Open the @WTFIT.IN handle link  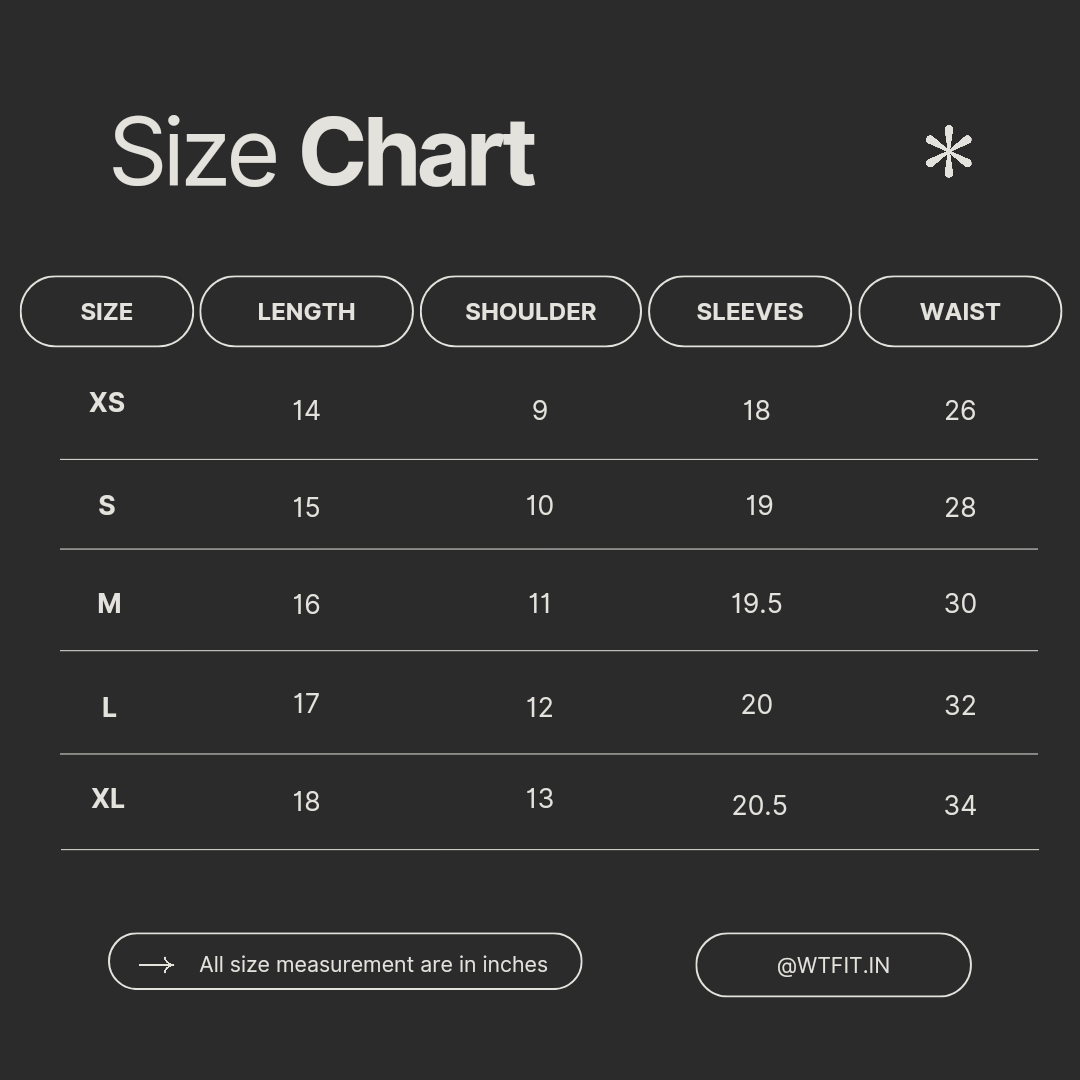(x=833, y=965)
